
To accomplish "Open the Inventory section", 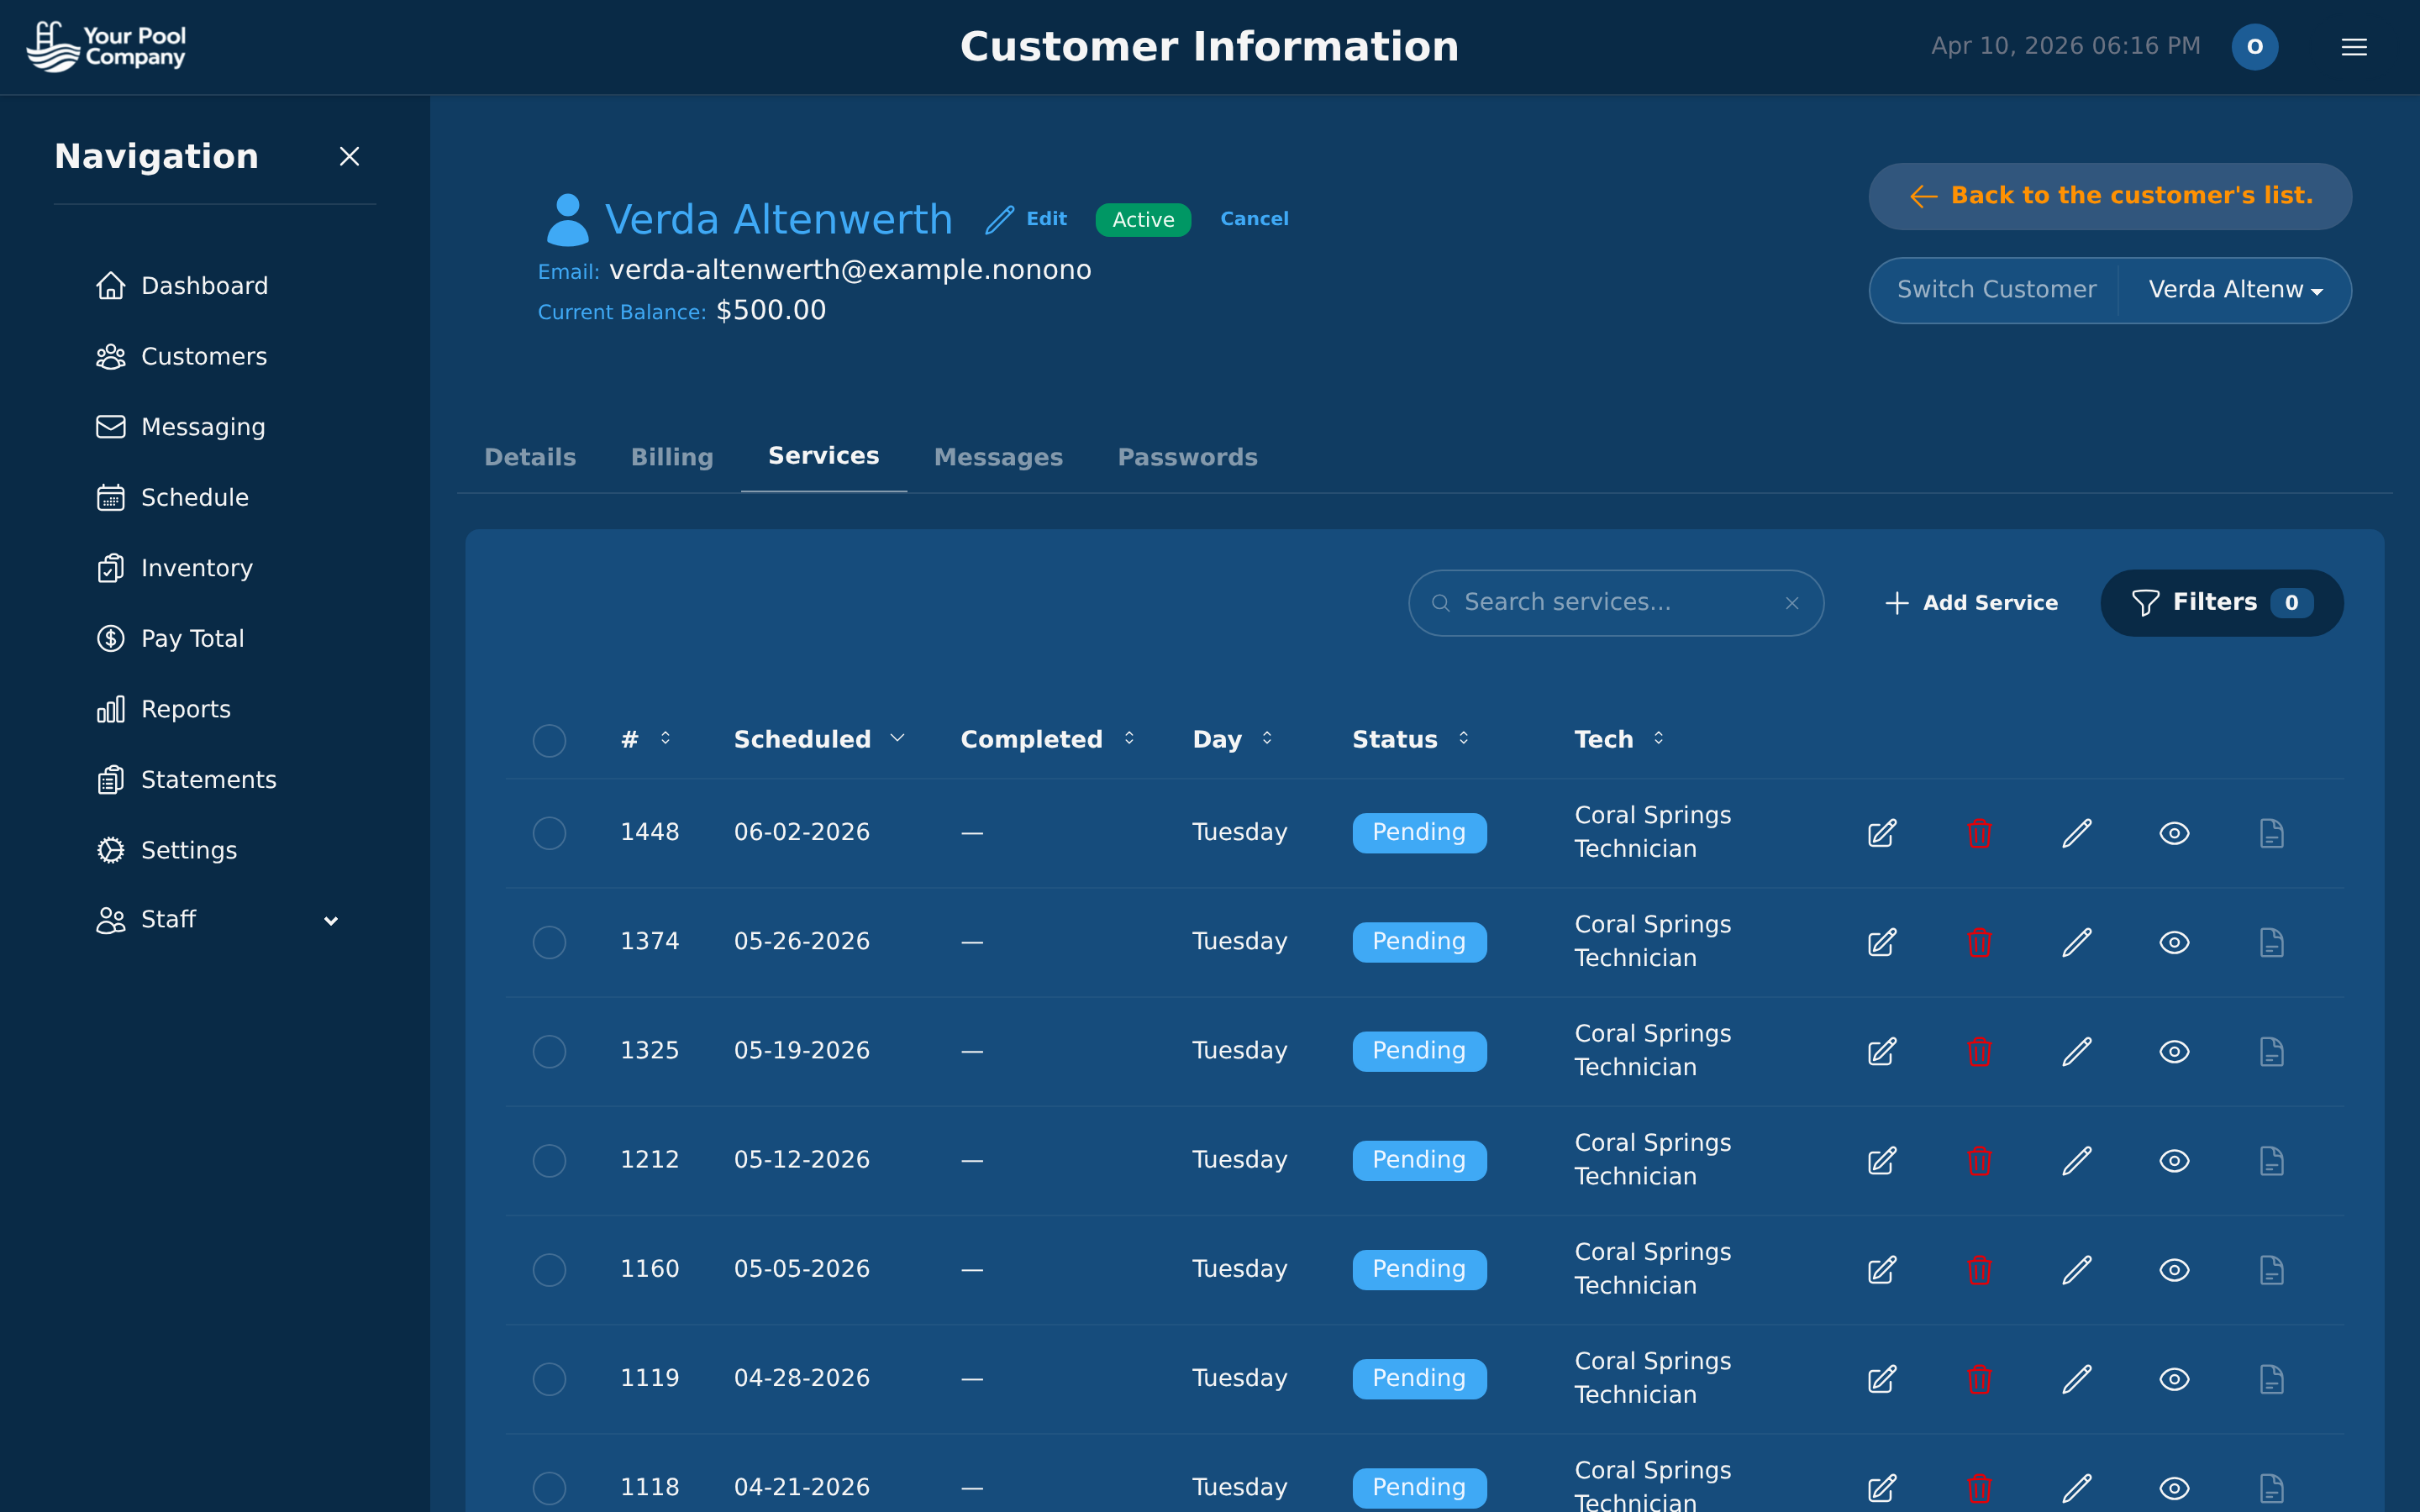I will [196, 567].
